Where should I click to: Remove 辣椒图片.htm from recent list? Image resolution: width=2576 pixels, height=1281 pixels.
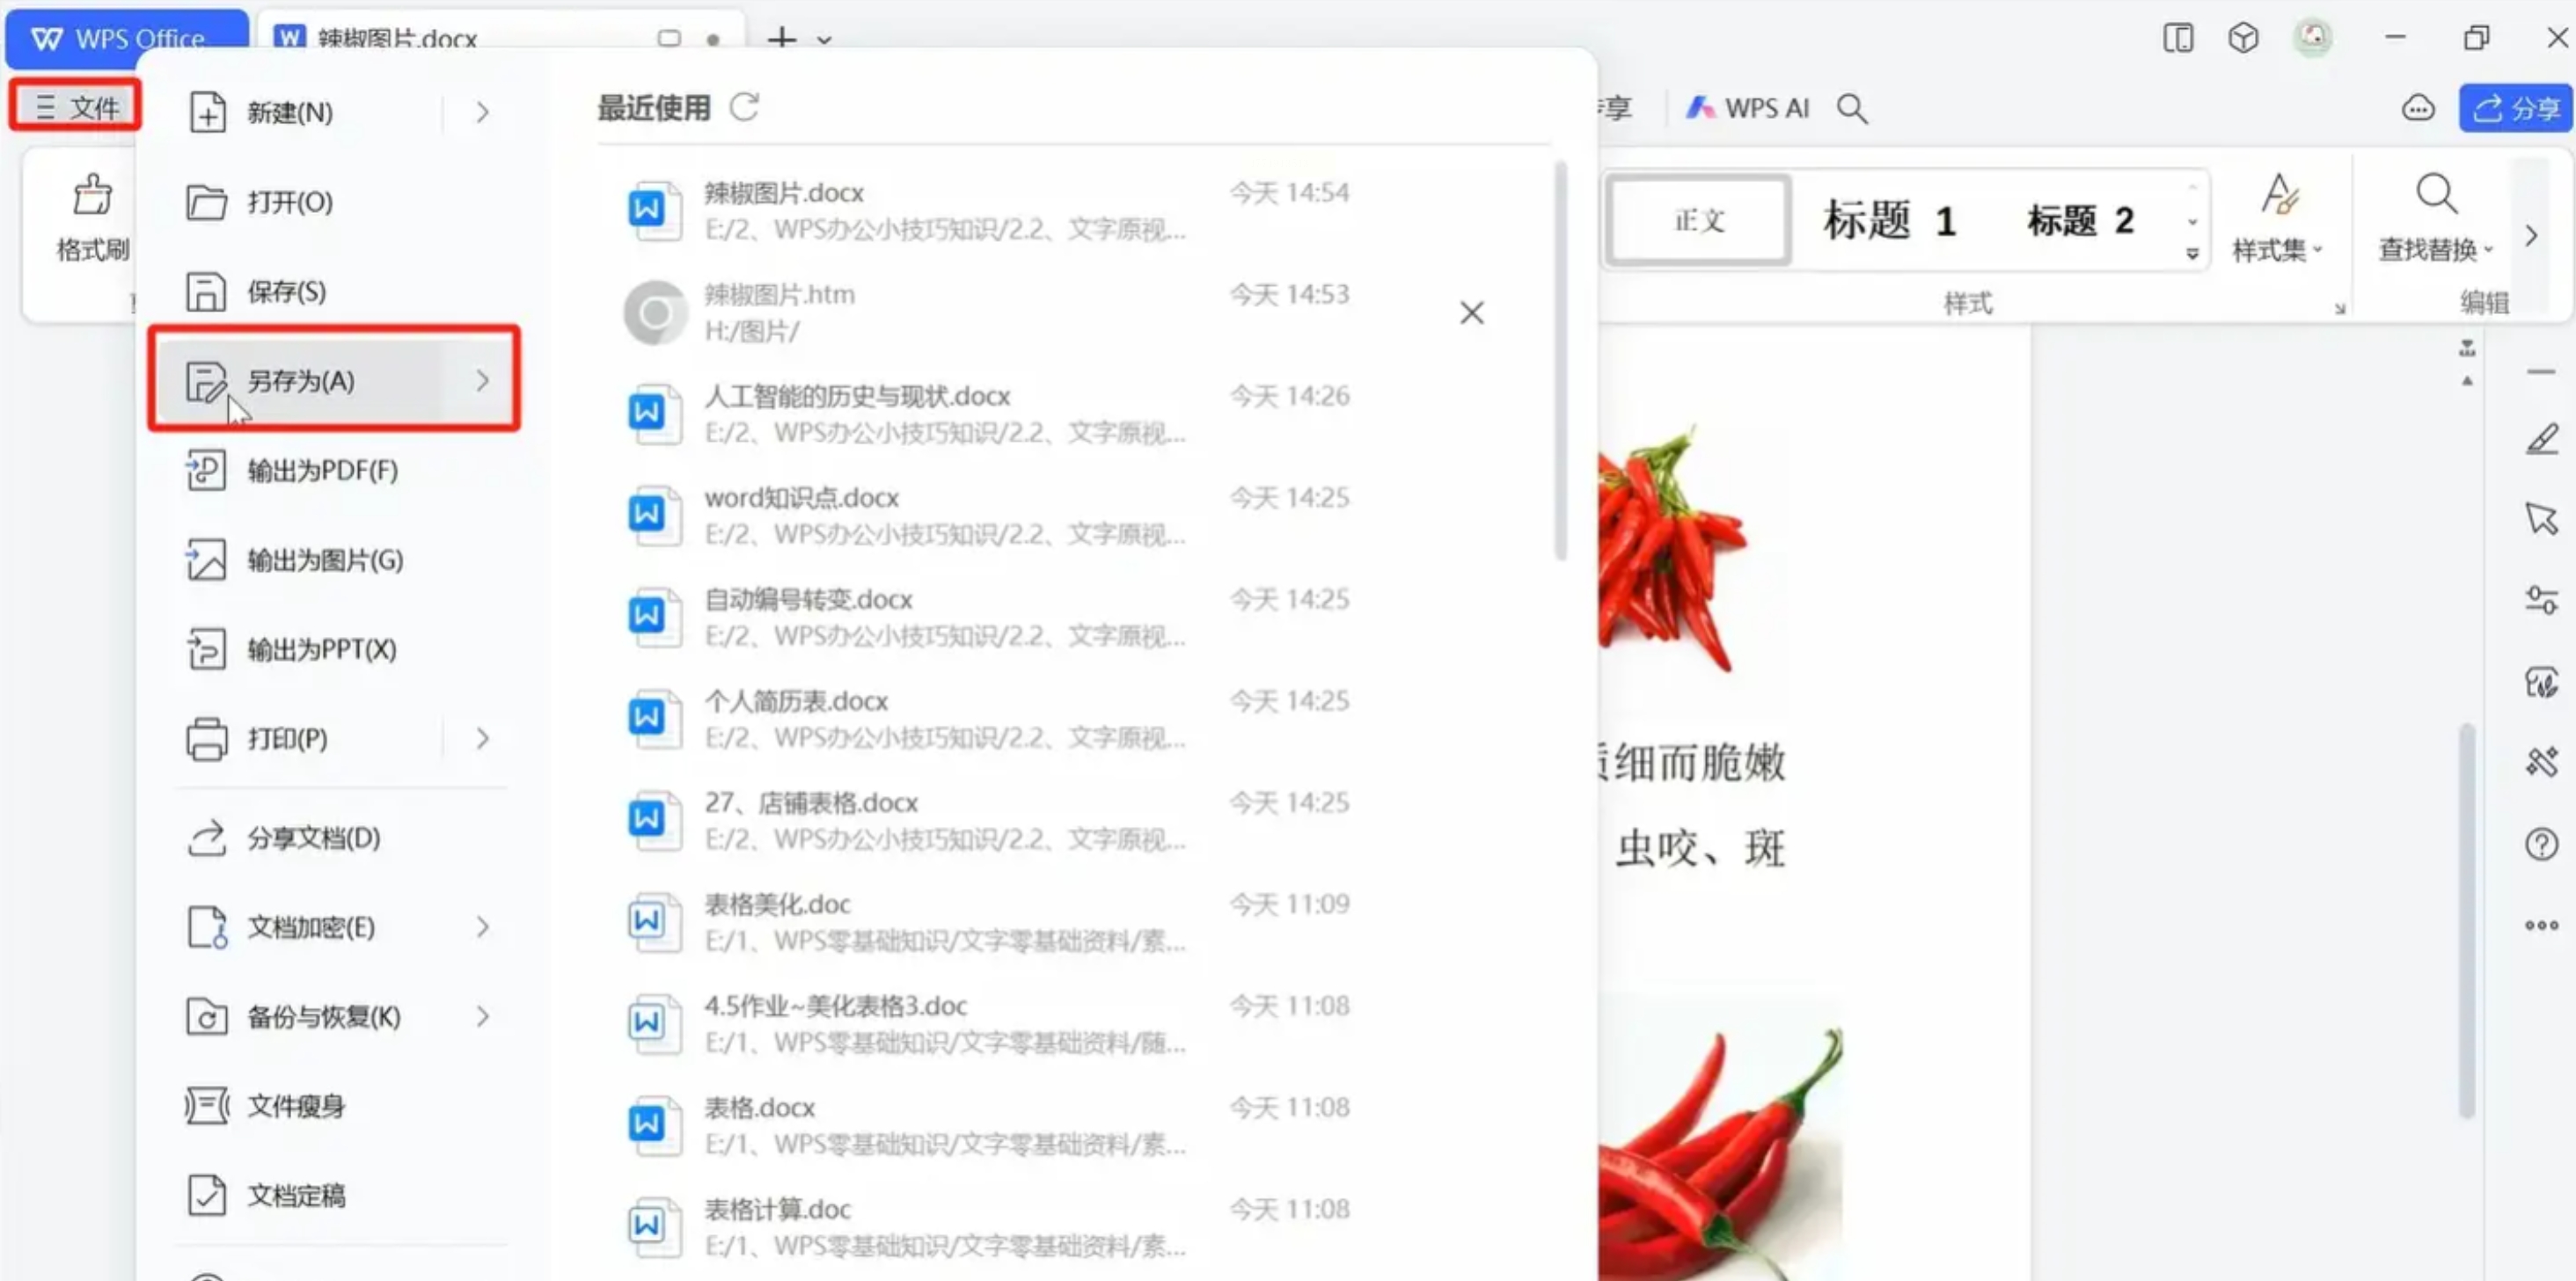click(1471, 313)
